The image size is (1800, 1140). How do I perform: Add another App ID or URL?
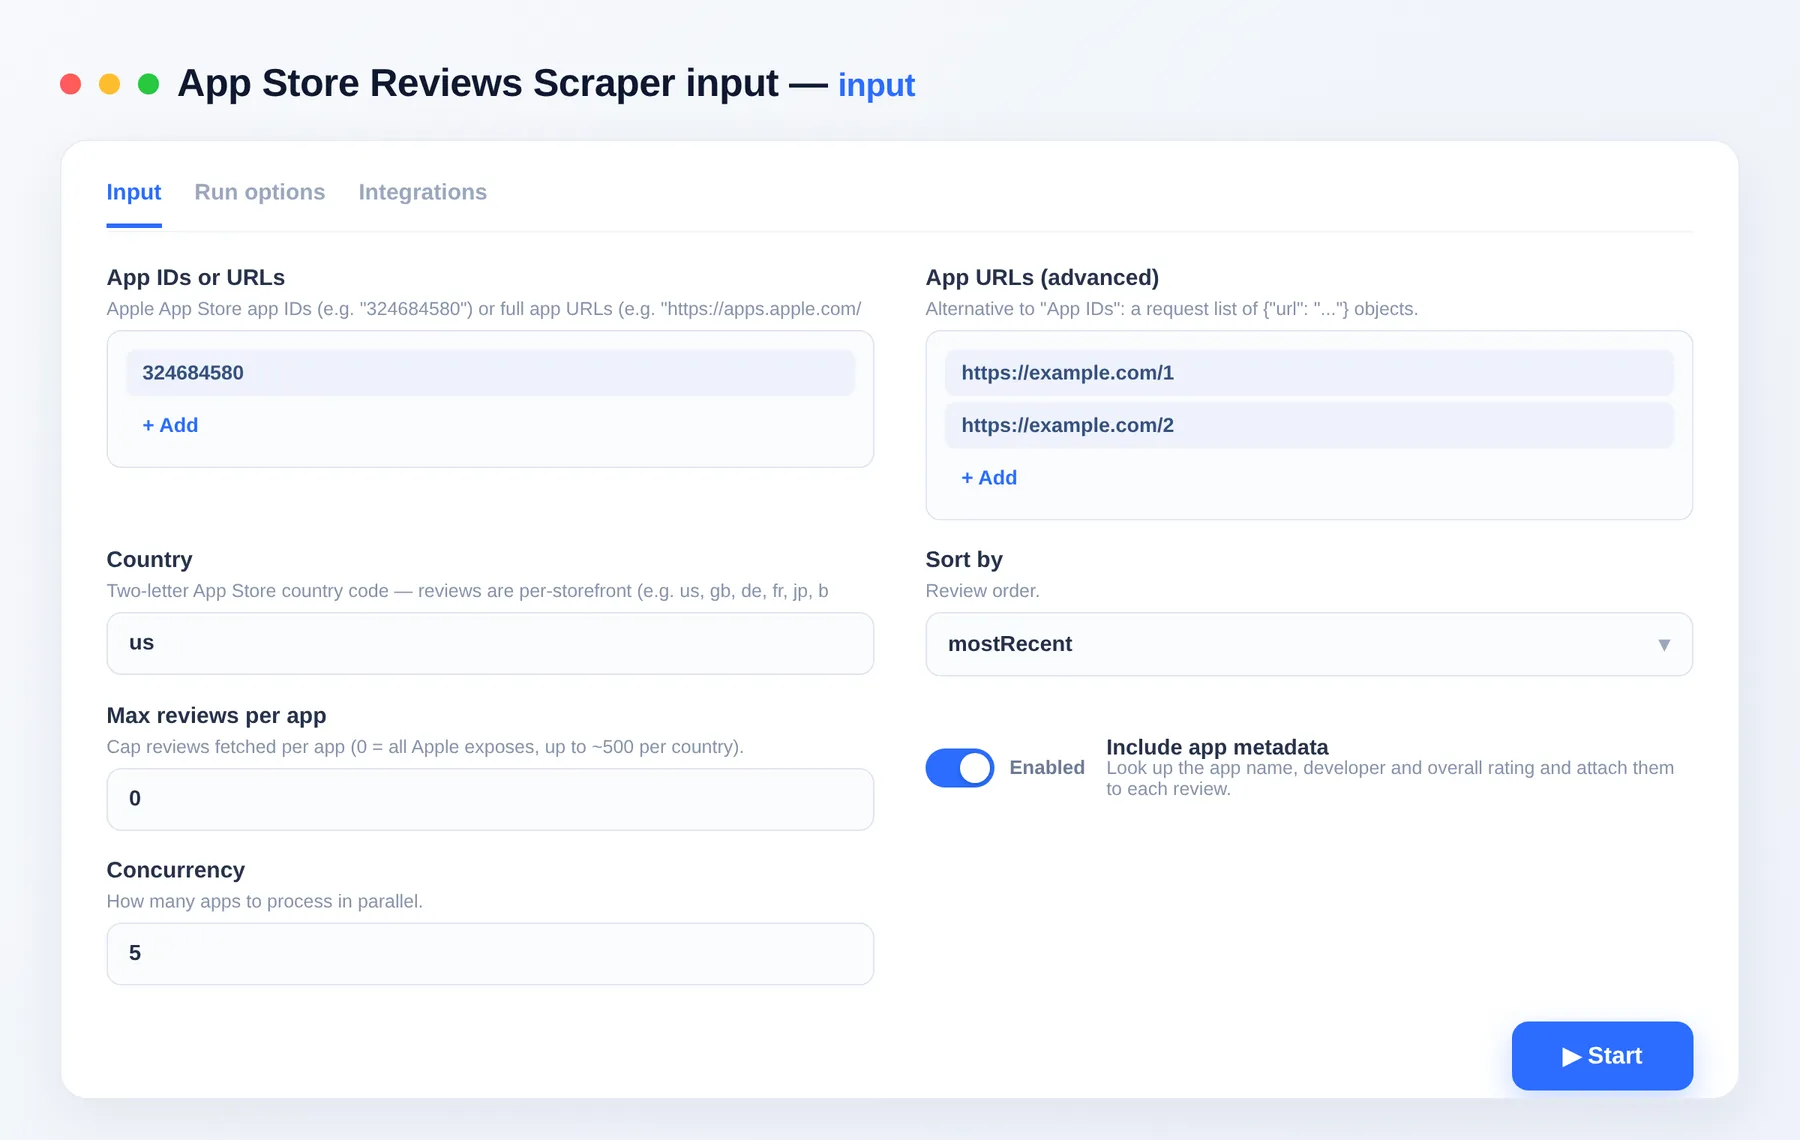pyautogui.click(x=170, y=425)
